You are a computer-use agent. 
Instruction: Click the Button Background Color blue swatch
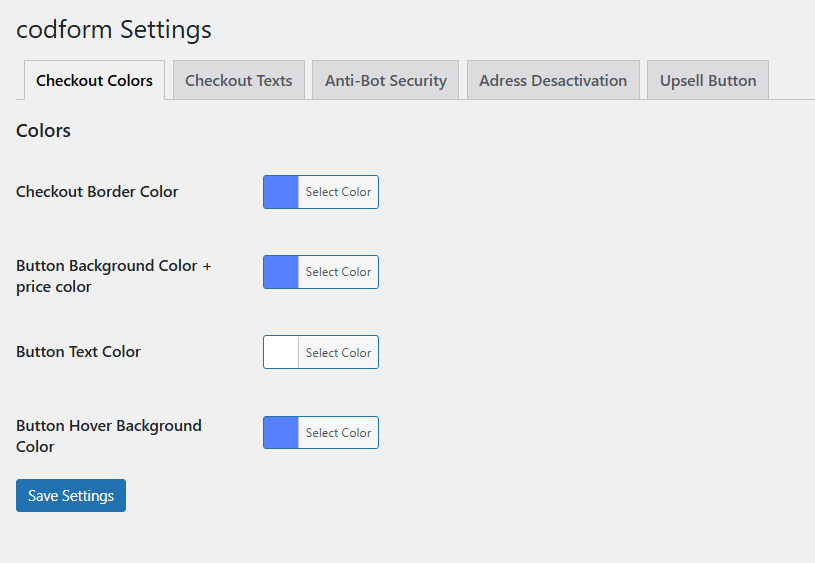point(281,272)
